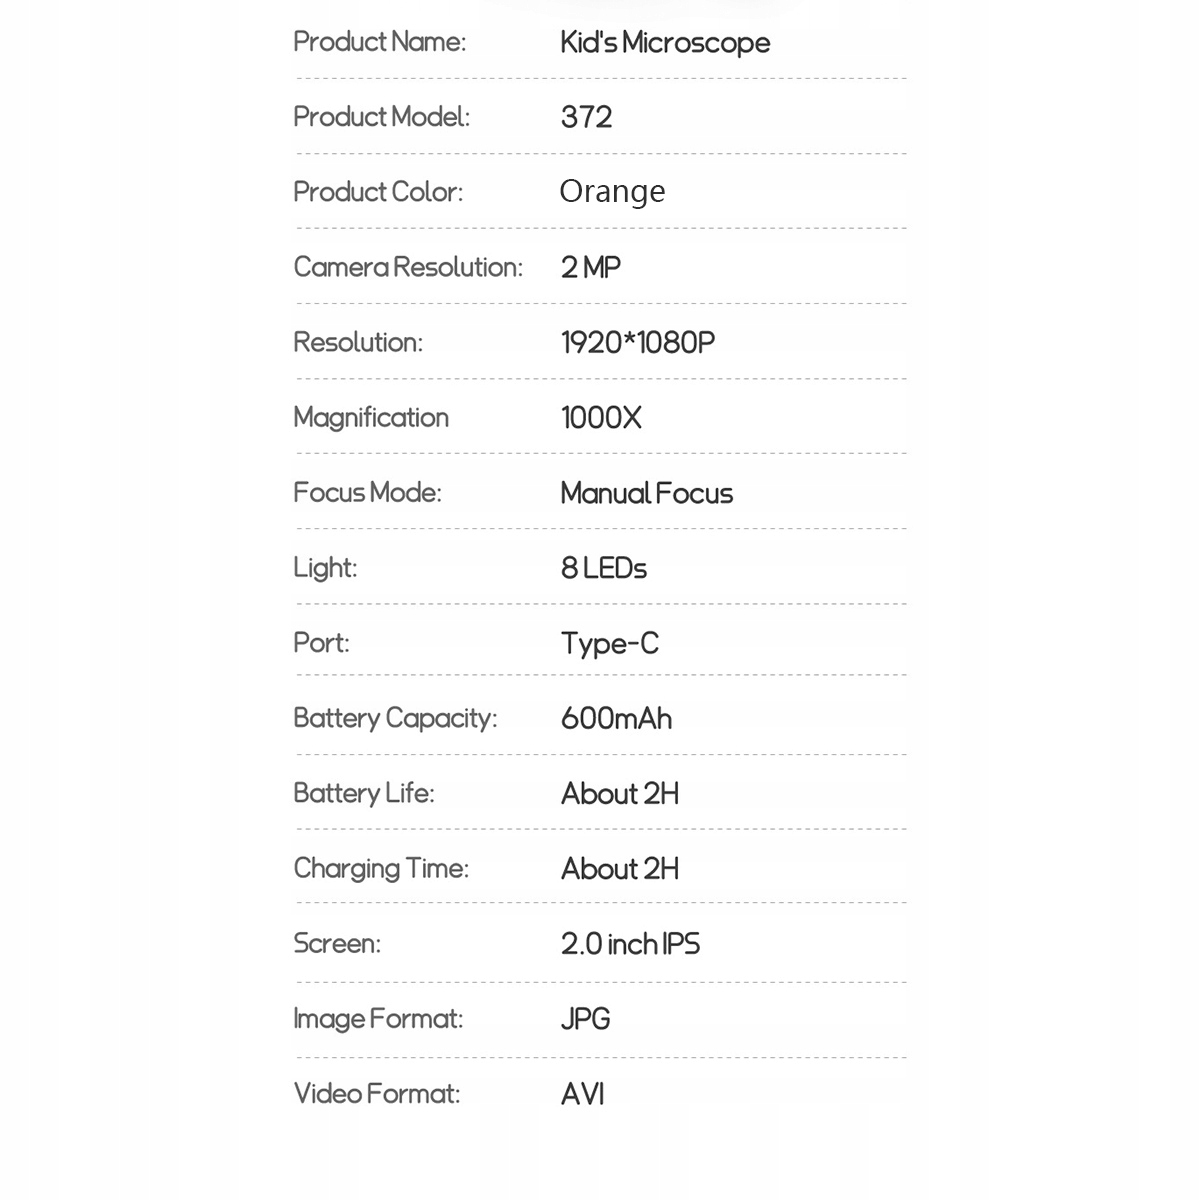
Task: Click the "Battery Capacity:" label
Action: [x=395, y=718]
